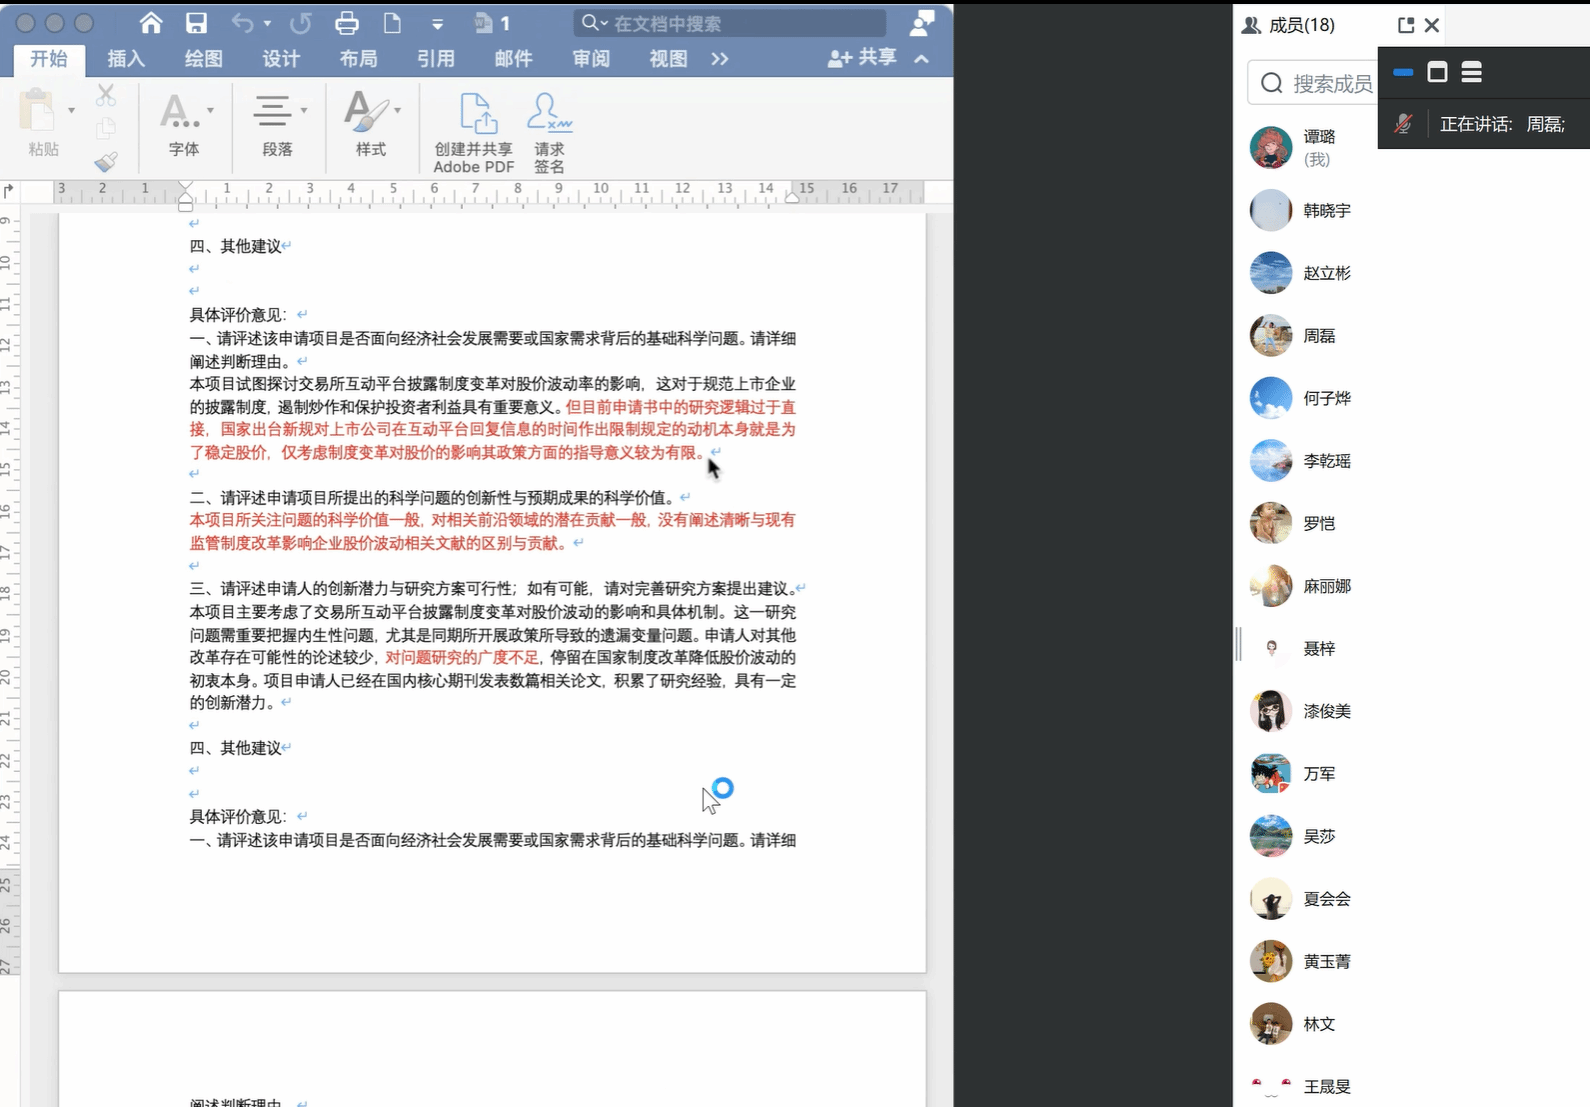Viewport: 1590px width, 1107px height.
Task: Expand the 段落 paragraph dropdown arrow
Action: tap(304, 110)
